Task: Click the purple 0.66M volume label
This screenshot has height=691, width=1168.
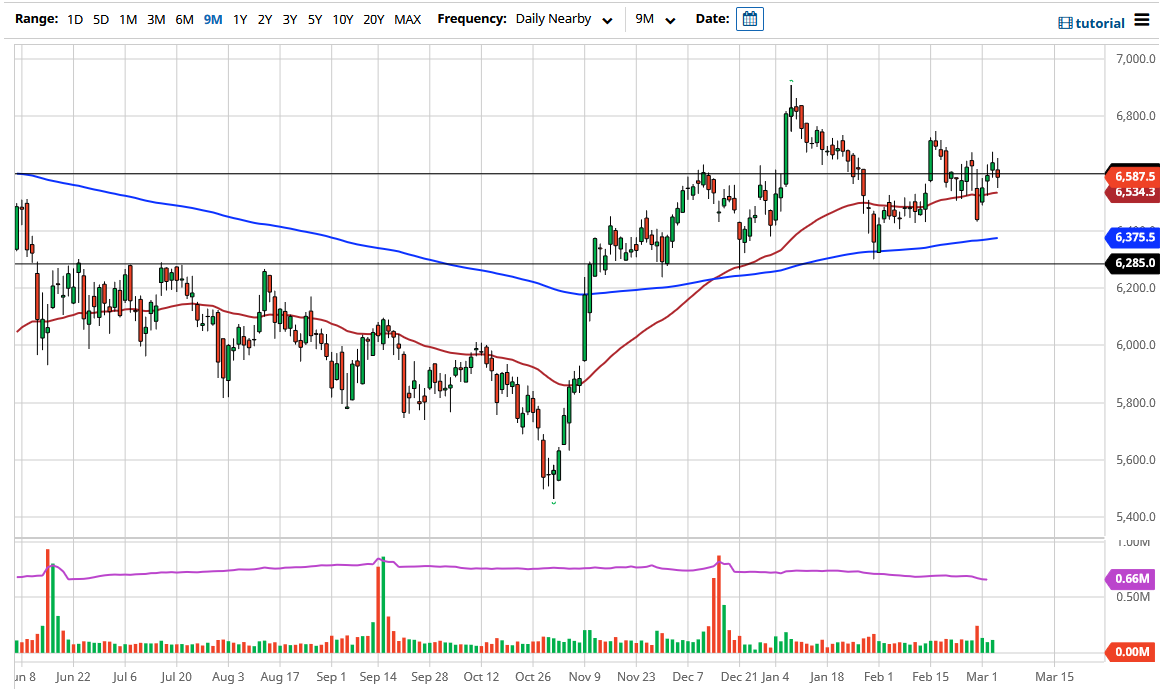Action: [1133, 580]
